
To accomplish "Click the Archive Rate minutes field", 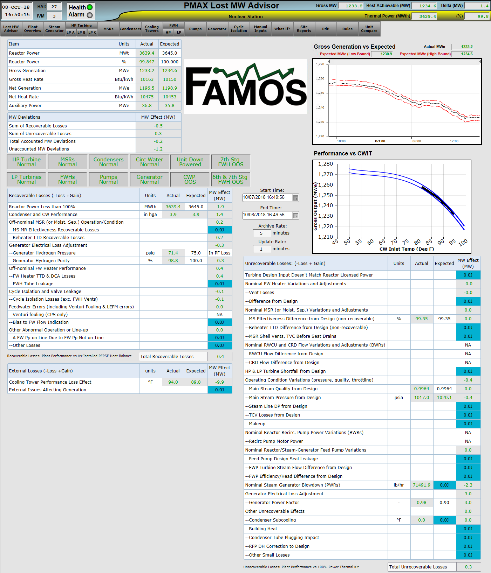I will [262, 233].
